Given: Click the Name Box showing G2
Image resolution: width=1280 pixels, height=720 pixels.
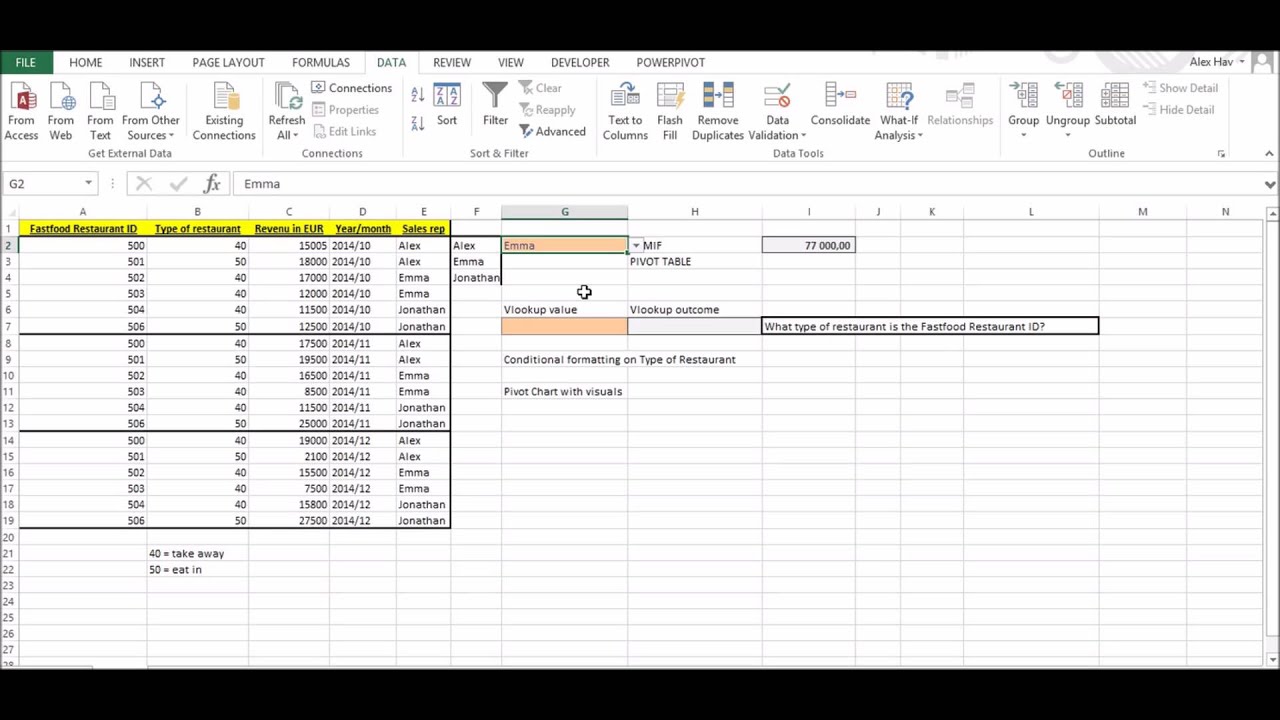Looking at the screenshot, I should click(x=42, y=184).
